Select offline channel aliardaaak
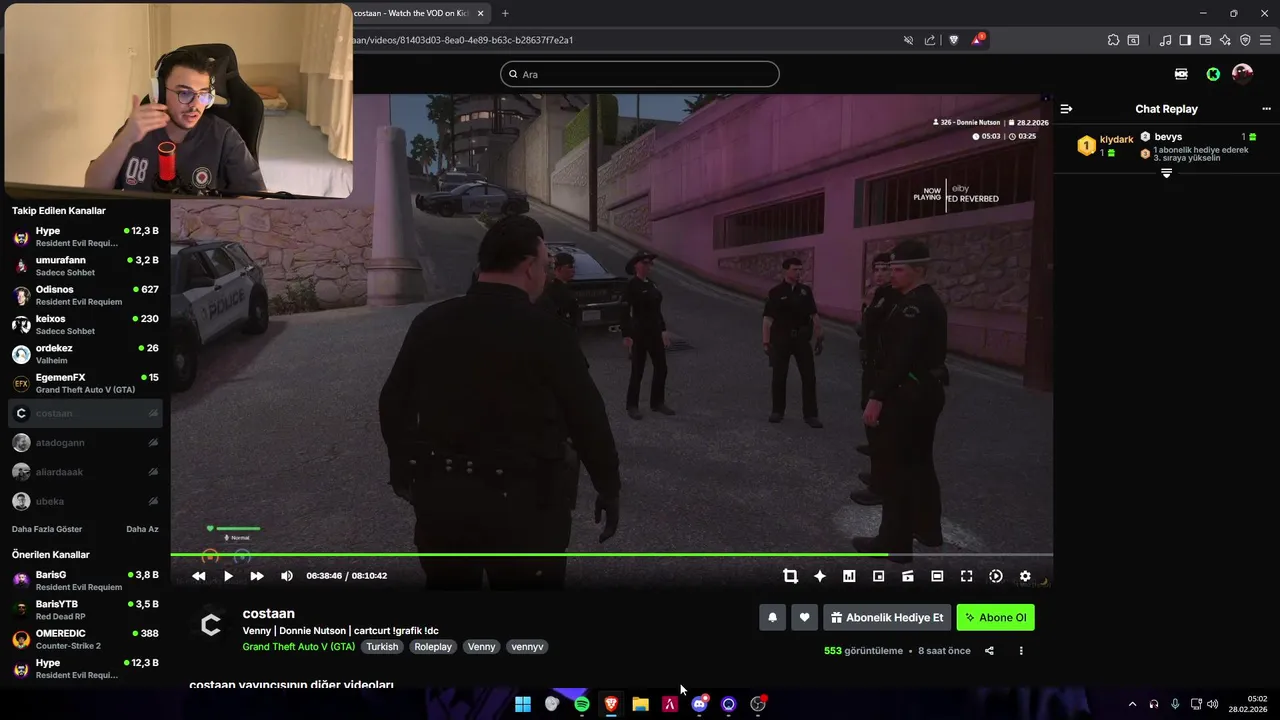Viewport: 1280px width, 720px height. [85, 471]
